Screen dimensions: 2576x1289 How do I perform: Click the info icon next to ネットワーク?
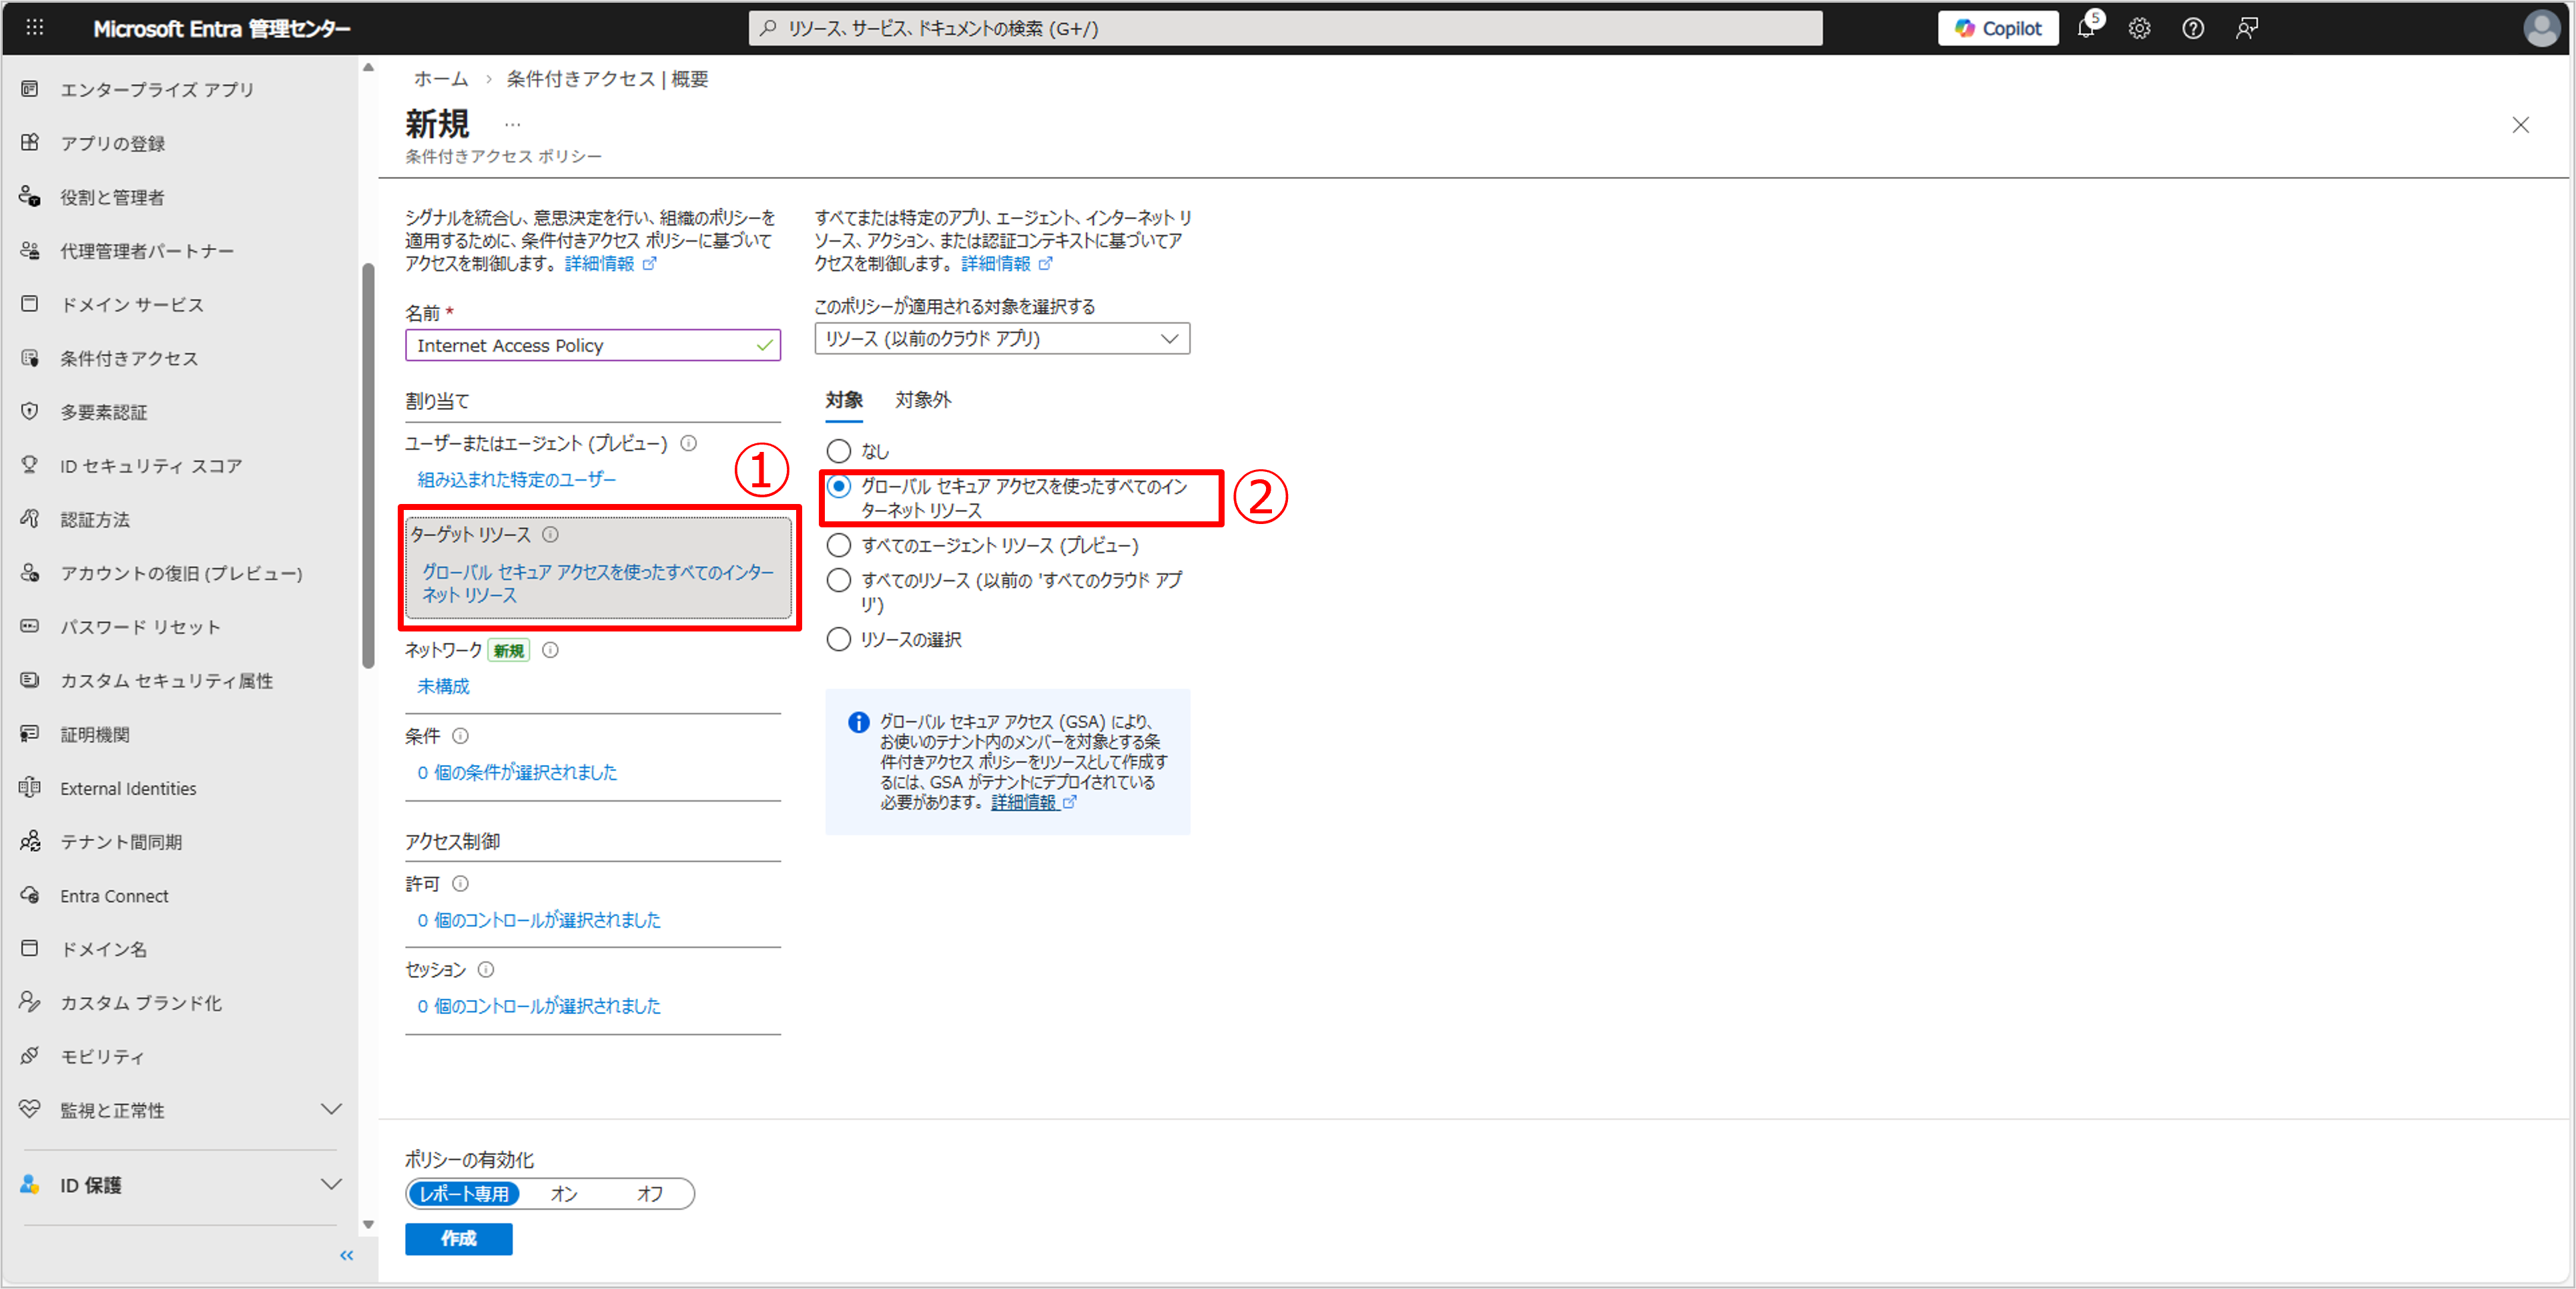[550, 650]
